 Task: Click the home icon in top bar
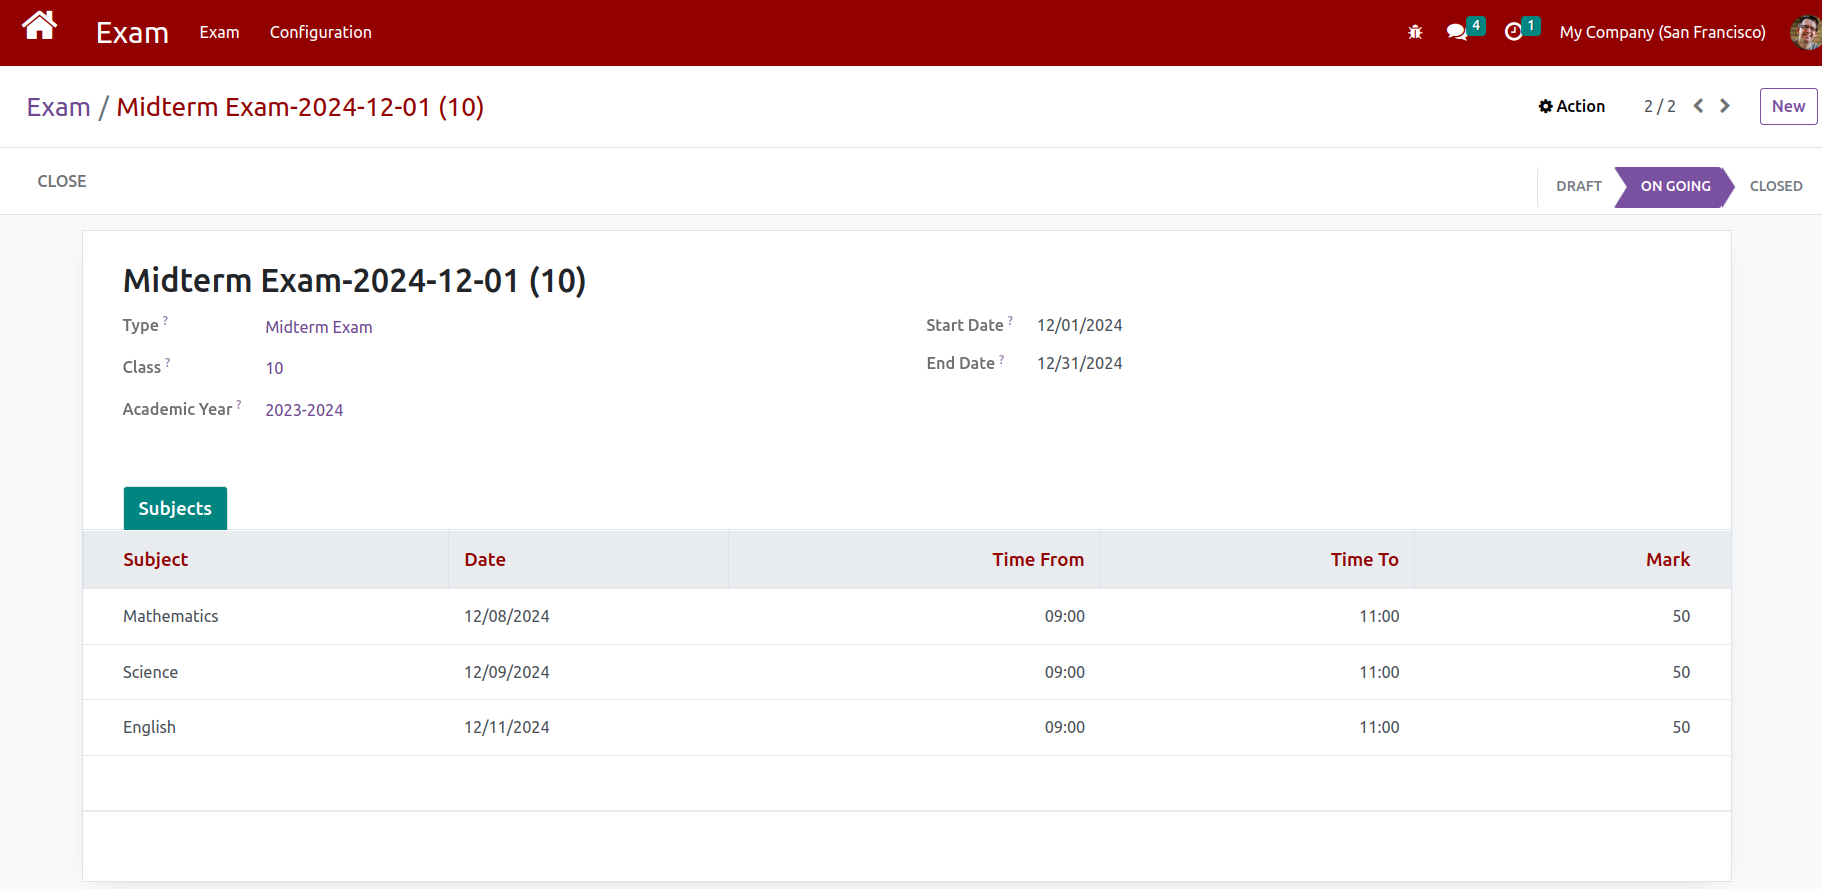[39, 26]
